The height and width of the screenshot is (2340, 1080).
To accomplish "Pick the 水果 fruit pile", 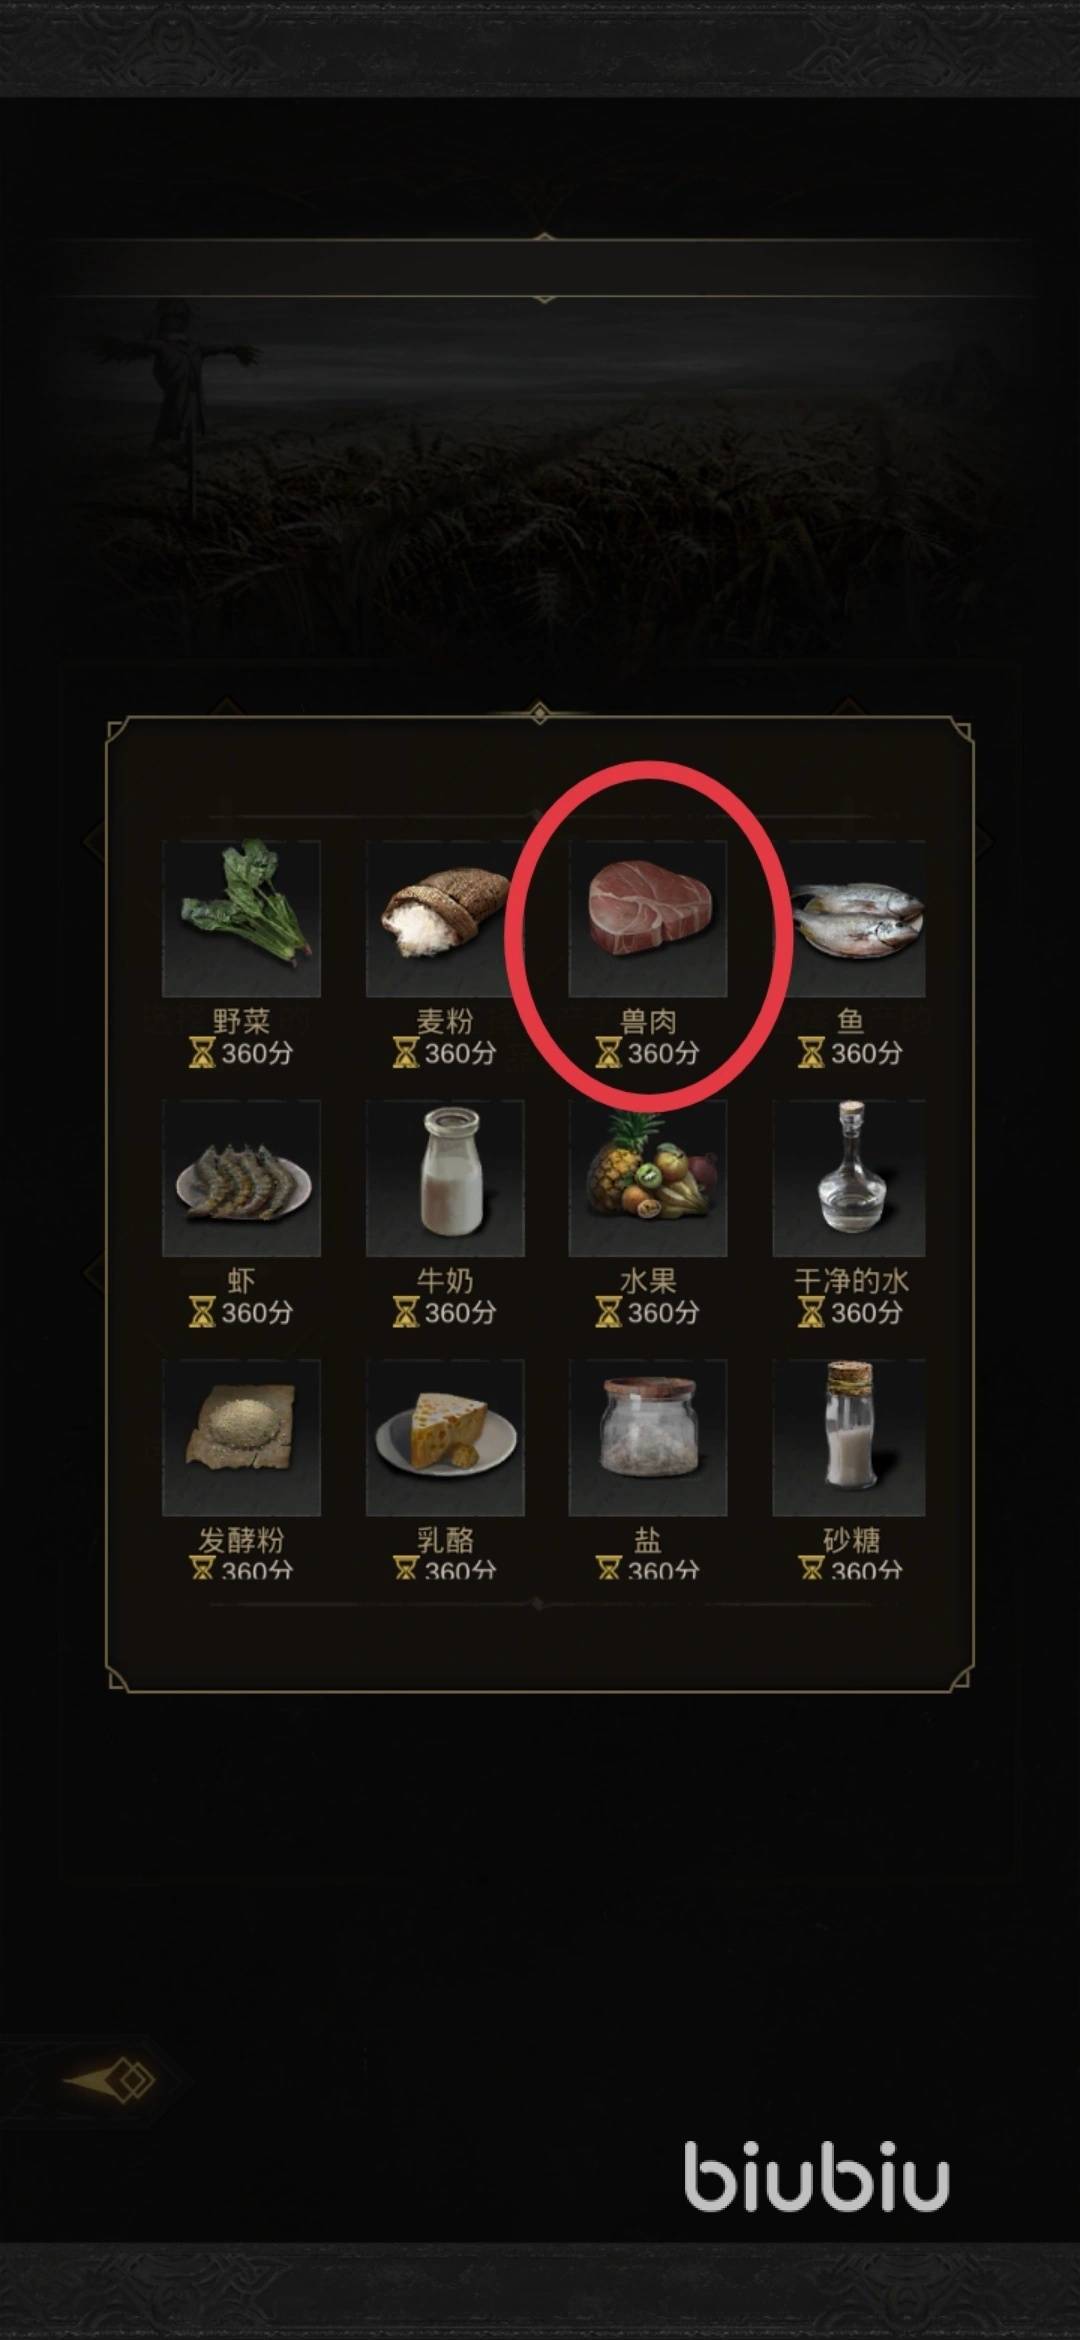I will click(x=648, y=1178).
